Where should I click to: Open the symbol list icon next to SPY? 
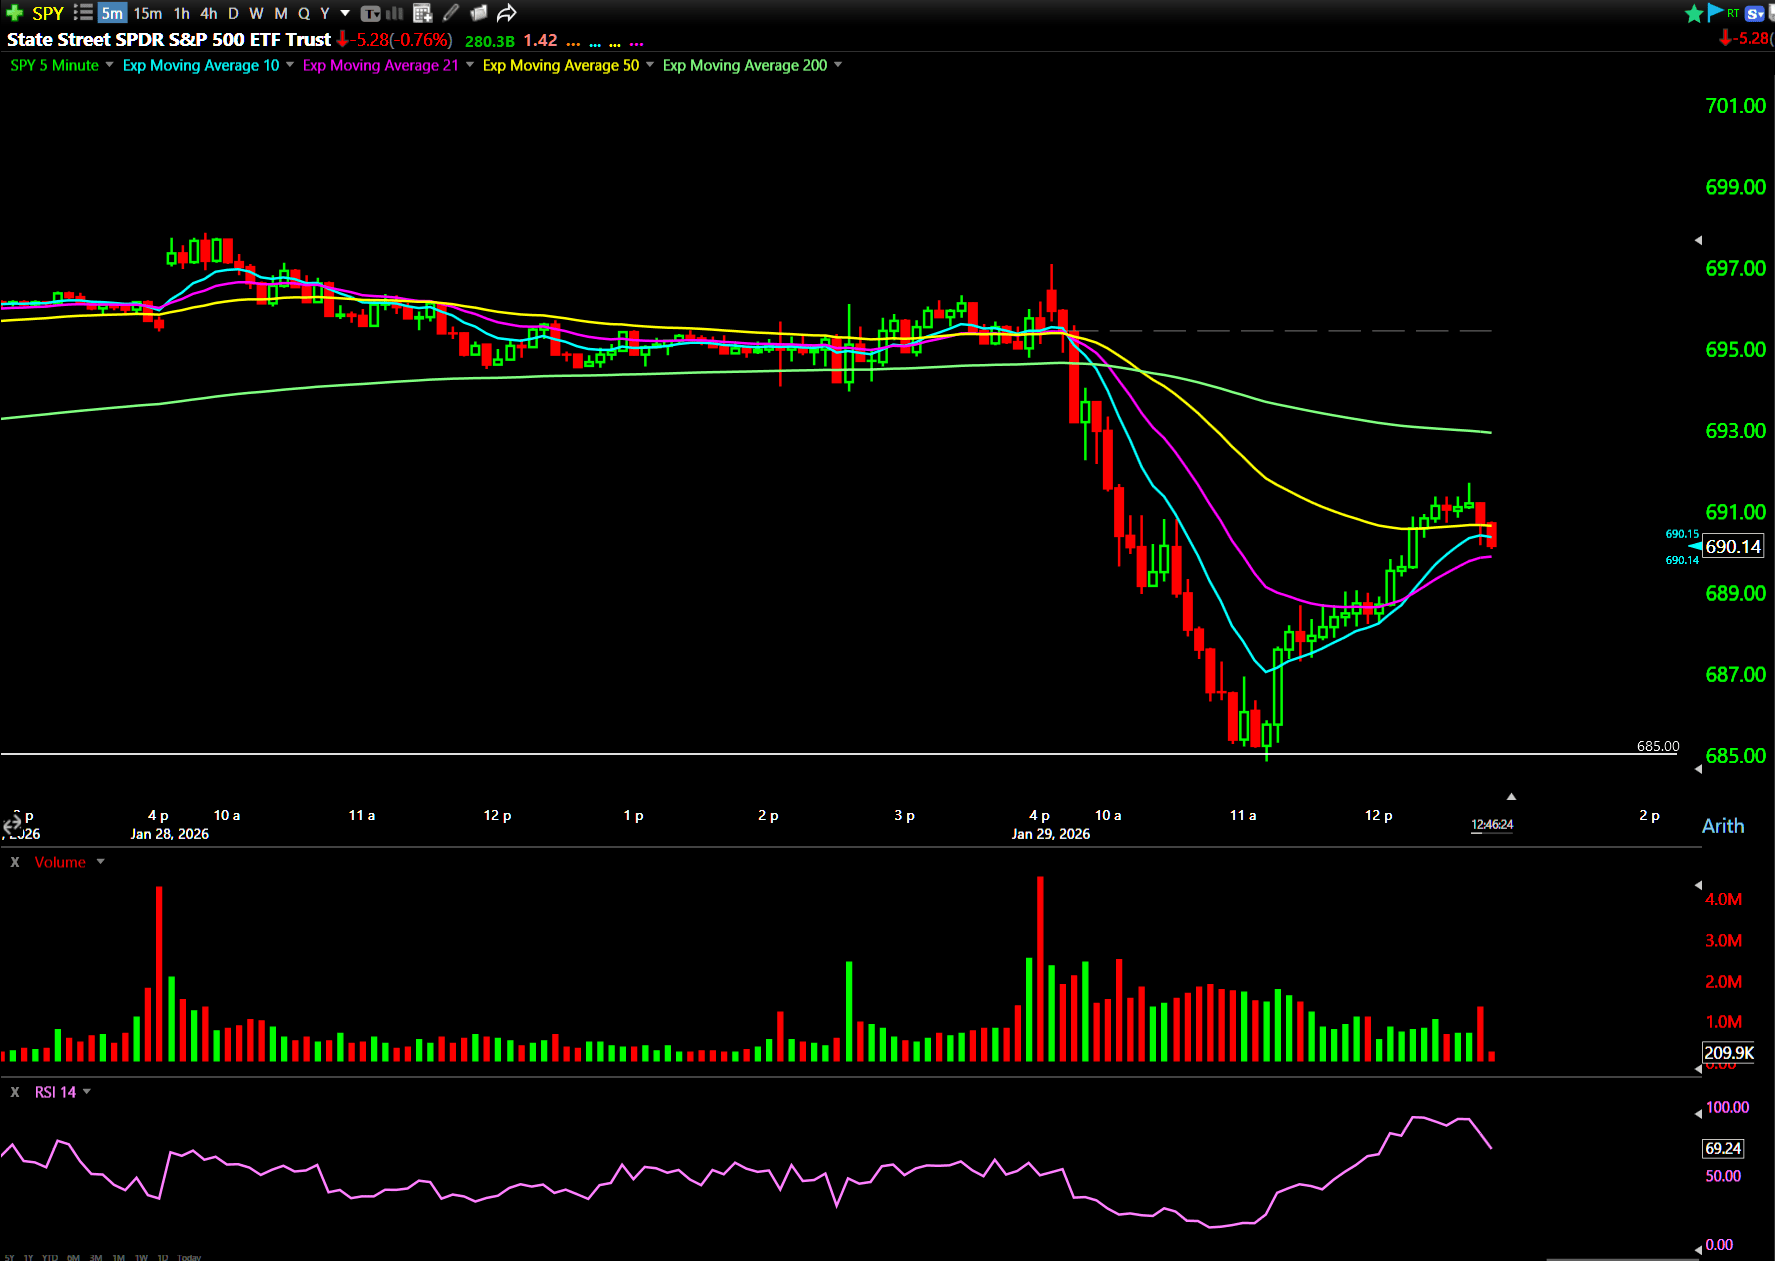pyautogui.click(x=83, y=13)
